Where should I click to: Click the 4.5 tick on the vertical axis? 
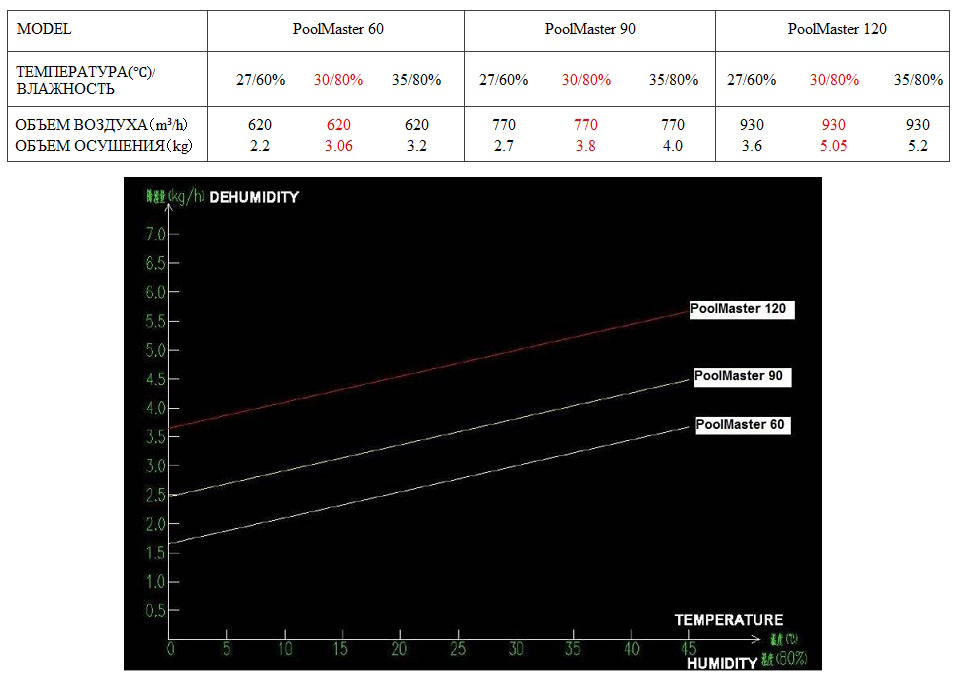(x=155, y=380)
